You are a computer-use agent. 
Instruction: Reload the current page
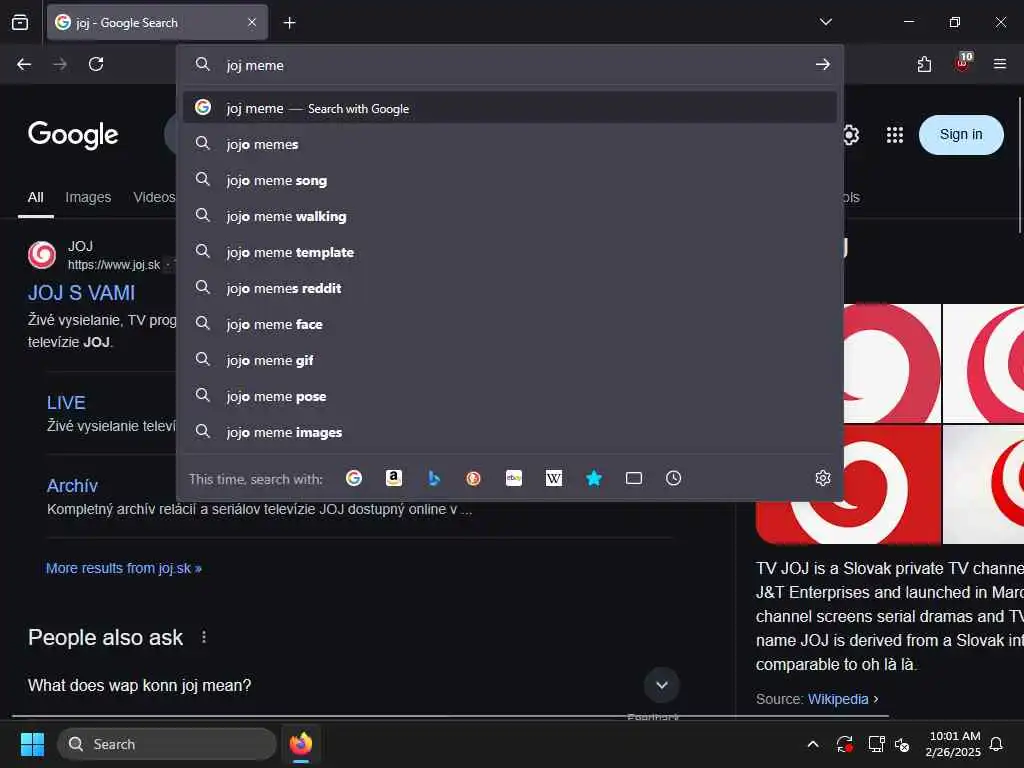[96, 64]
